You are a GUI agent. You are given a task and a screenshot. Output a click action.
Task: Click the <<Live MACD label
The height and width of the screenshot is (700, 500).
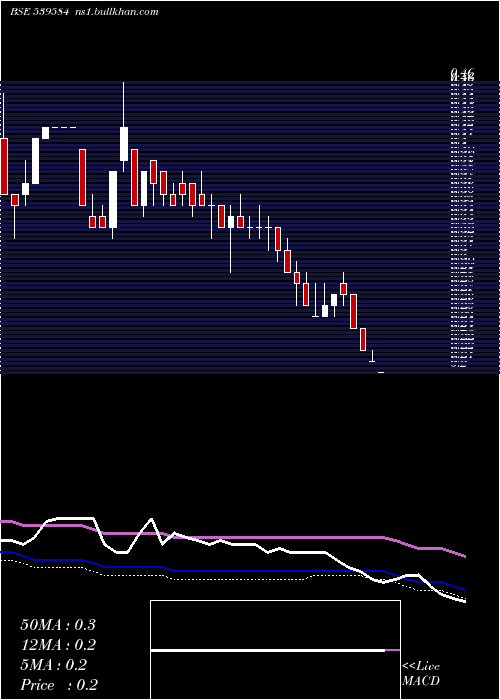pyautogui.click(x=421, y=673)
